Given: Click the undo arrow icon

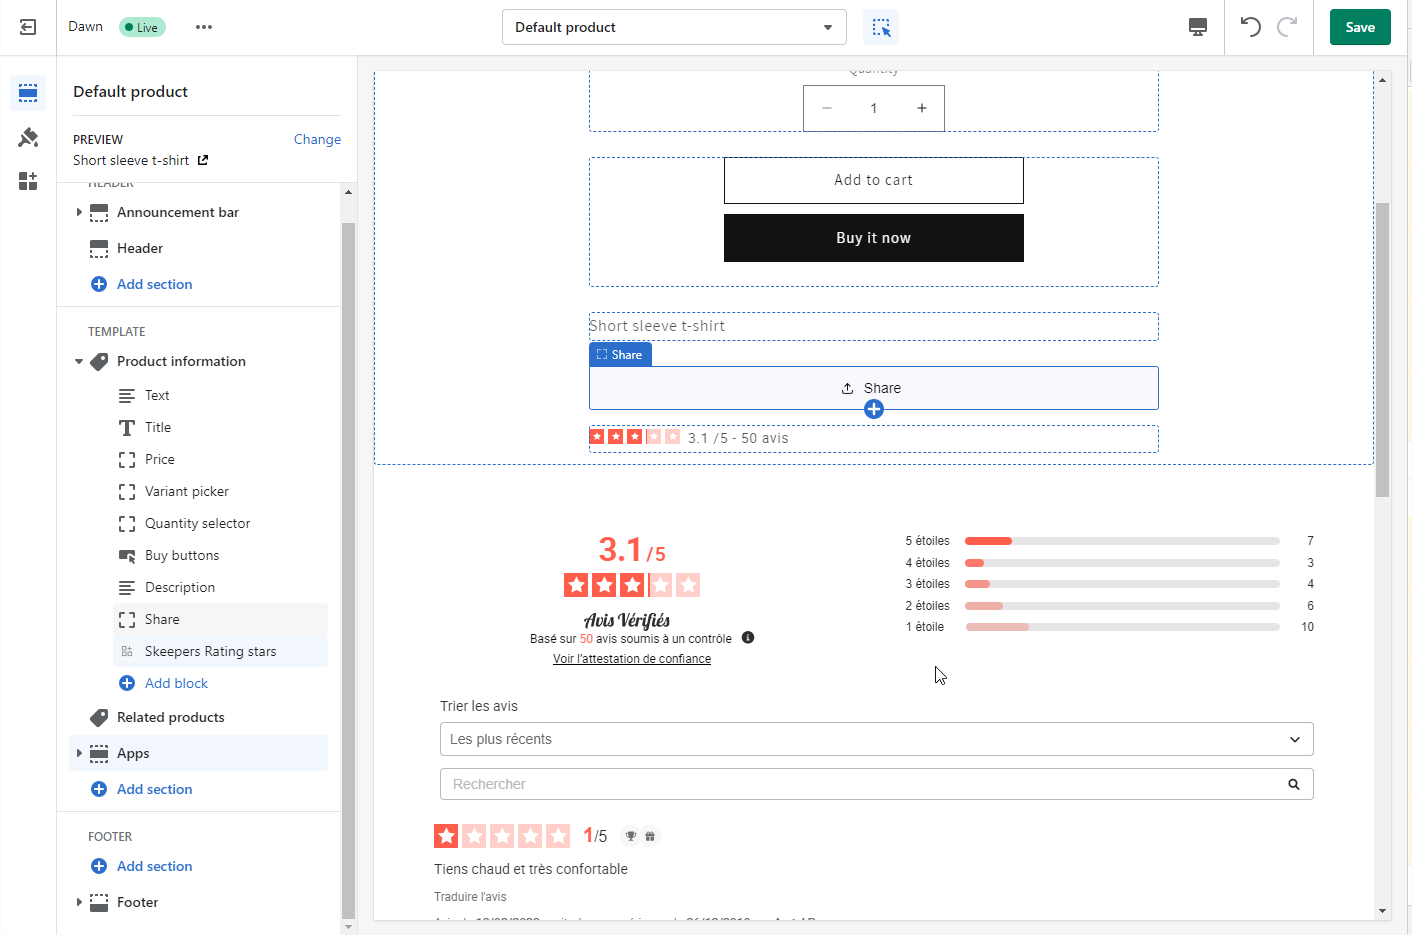Looking at the screenshot, I should pyautogui.click(x=1250, y=27).
